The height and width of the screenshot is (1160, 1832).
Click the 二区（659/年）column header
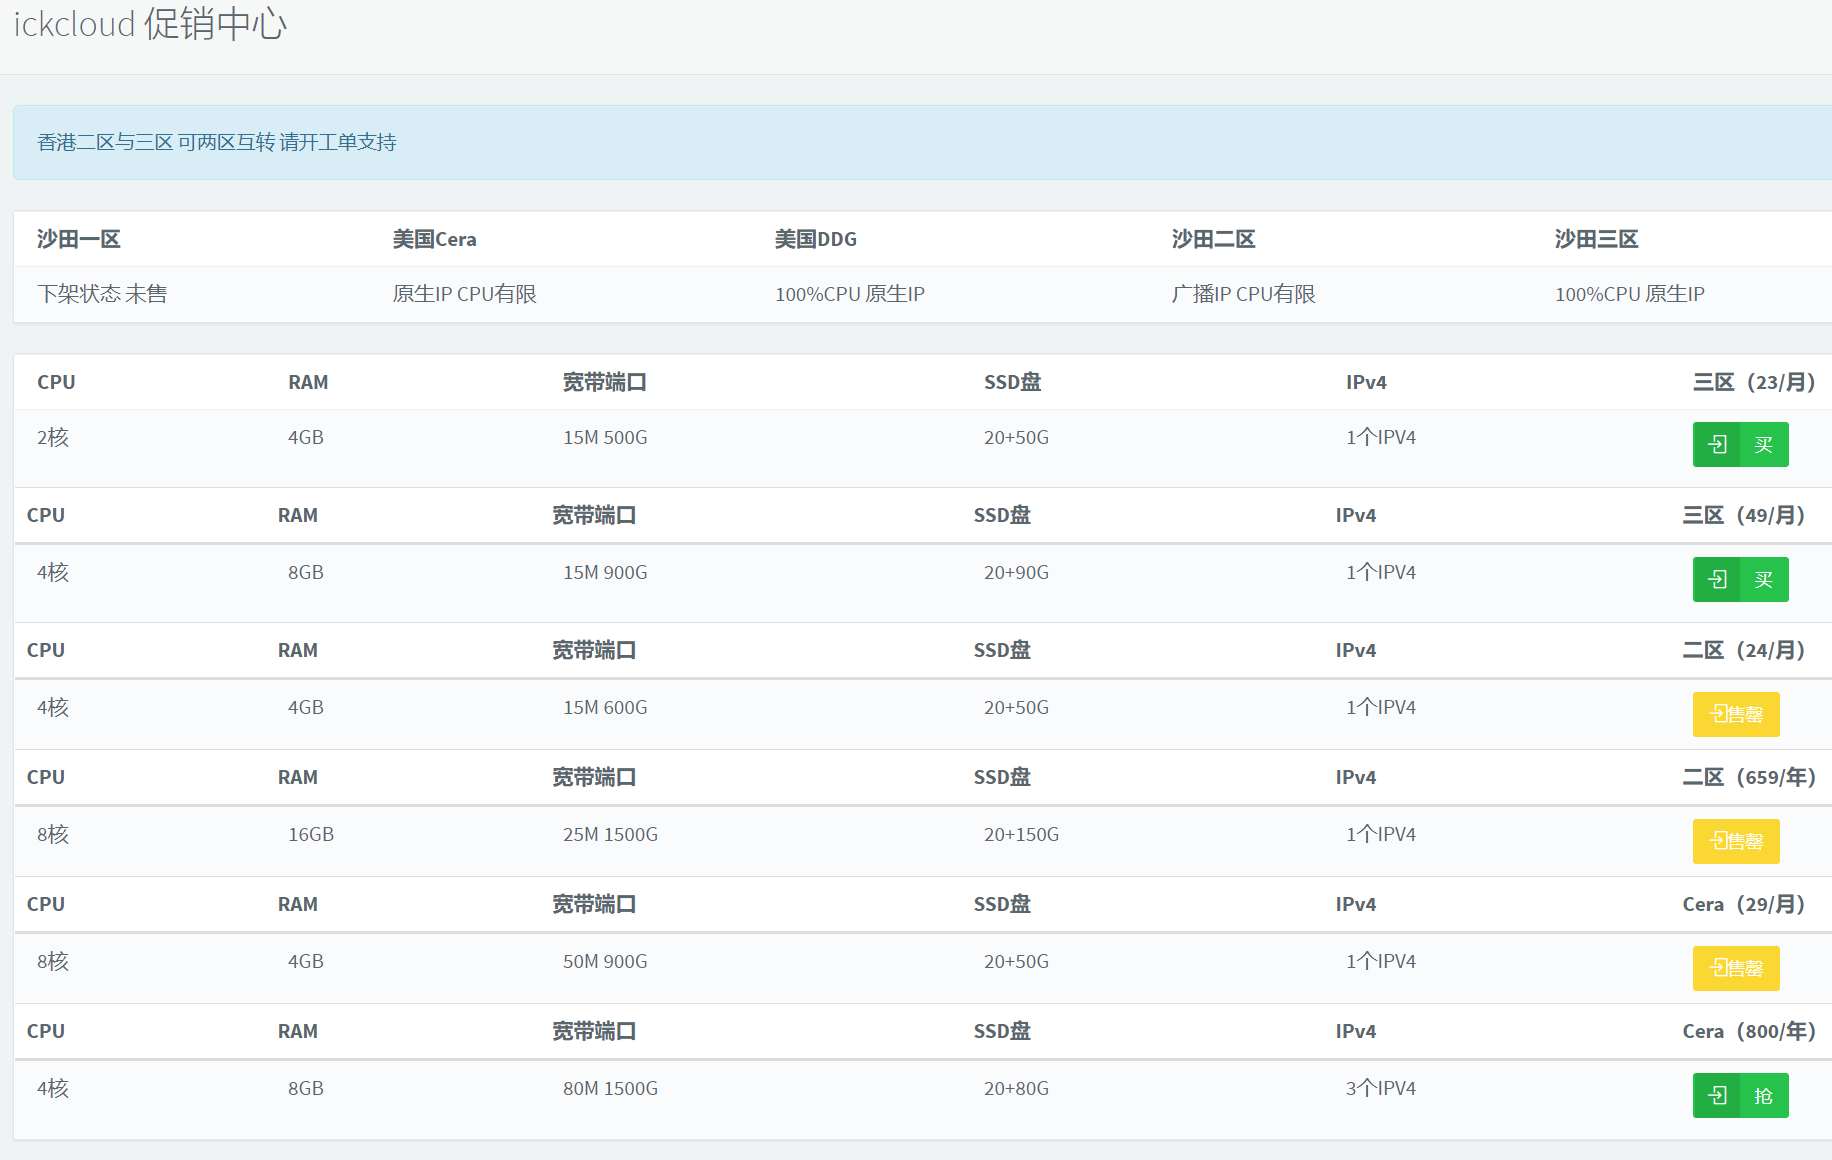pos(1748,777)
